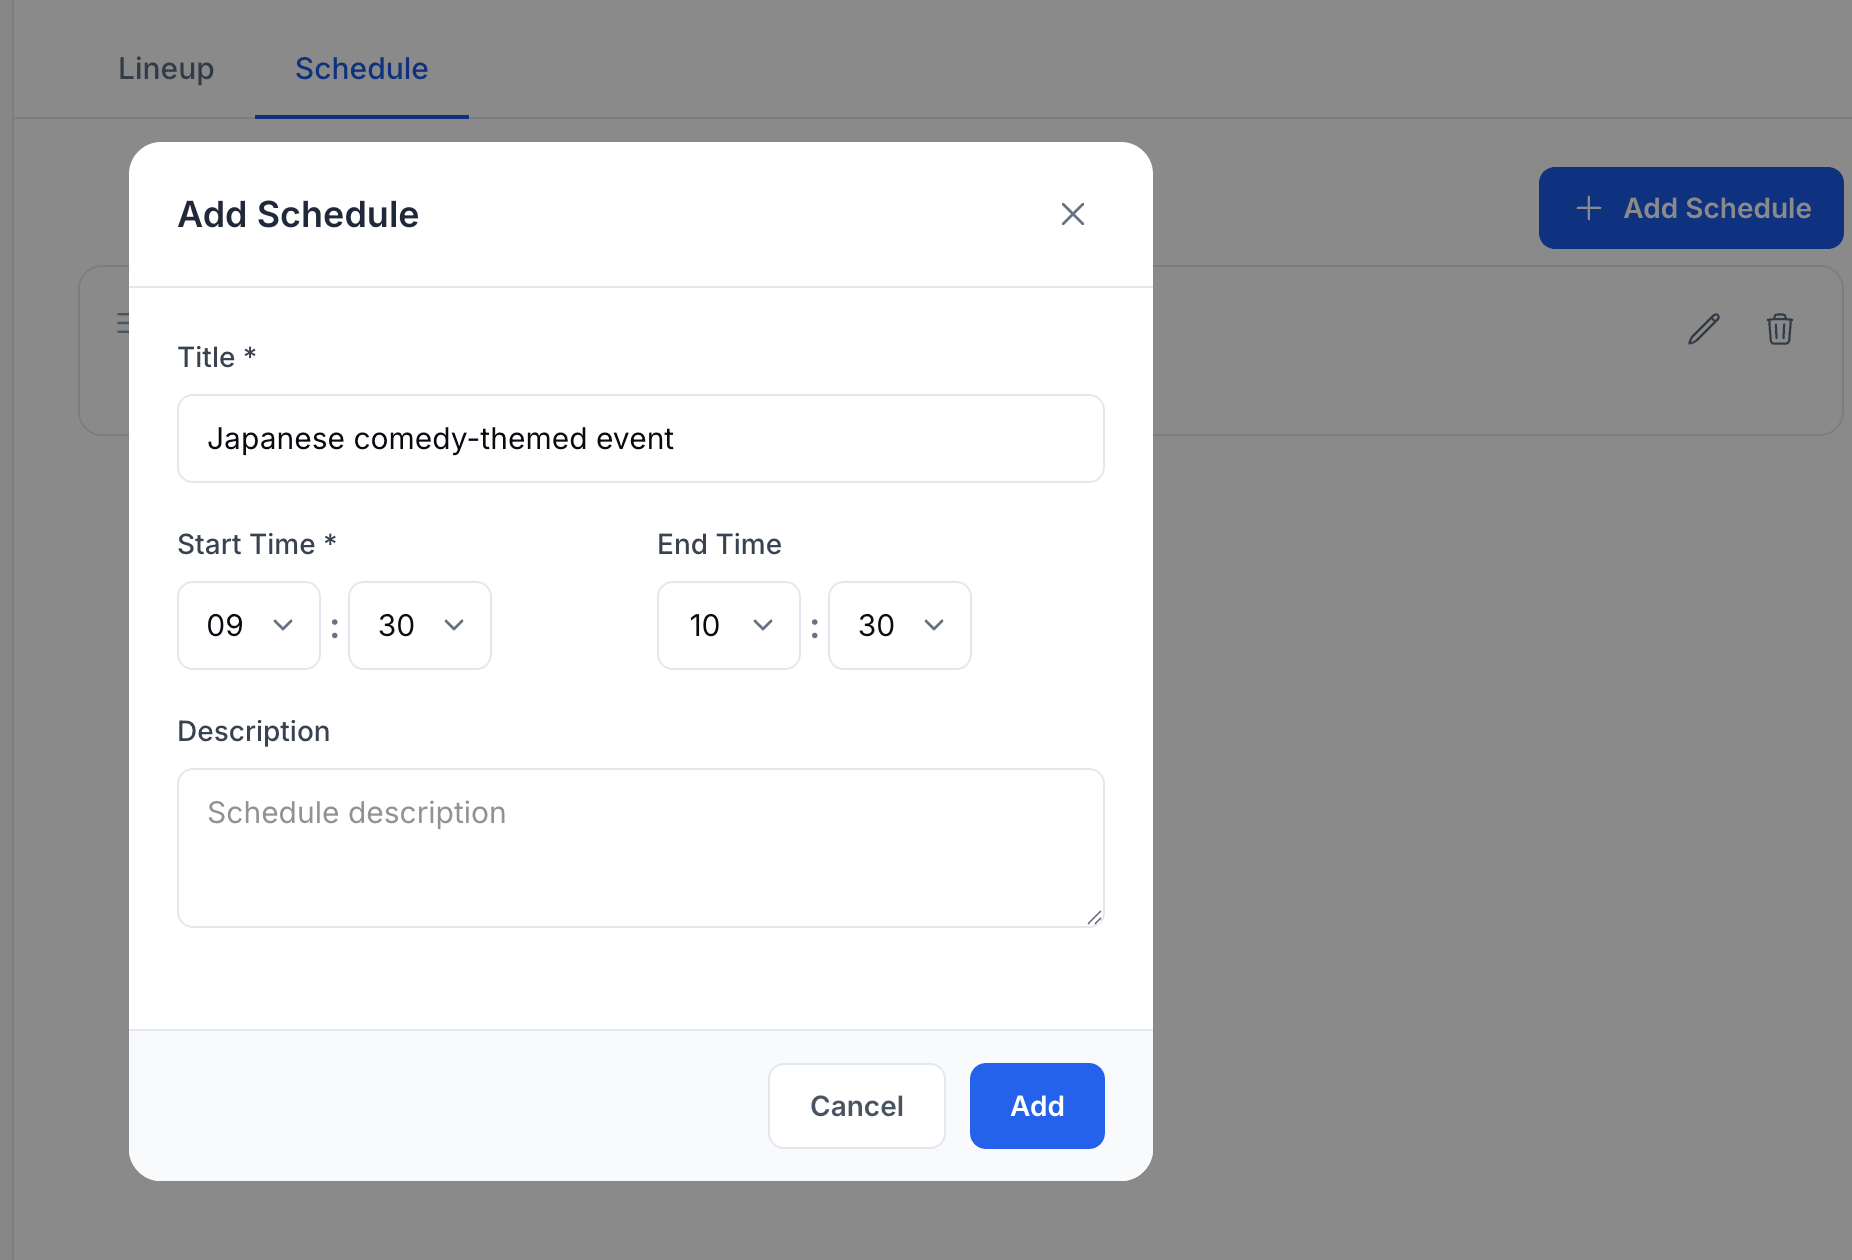Click inside the Title input field
1852x1260 pixels.
pos(640,438)
